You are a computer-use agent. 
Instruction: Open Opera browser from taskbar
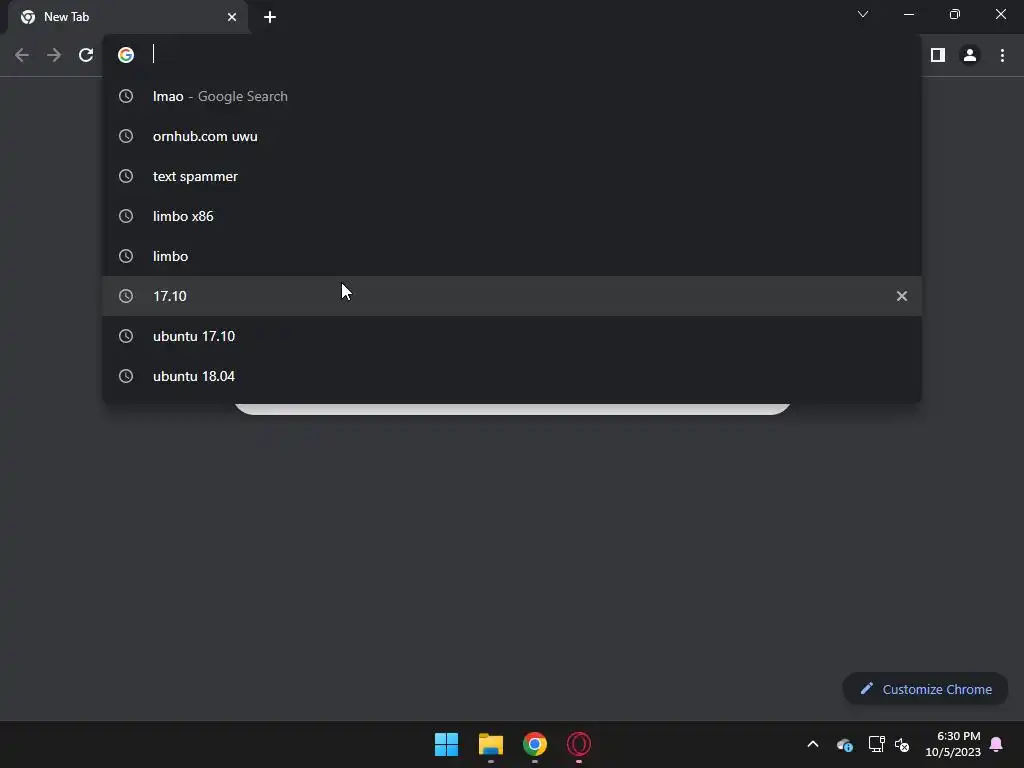(x=579, y=744)
